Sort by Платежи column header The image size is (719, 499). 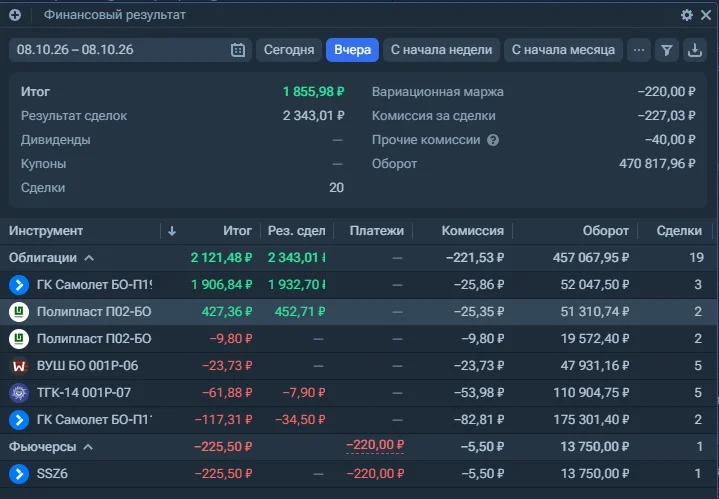click(376, 231)
